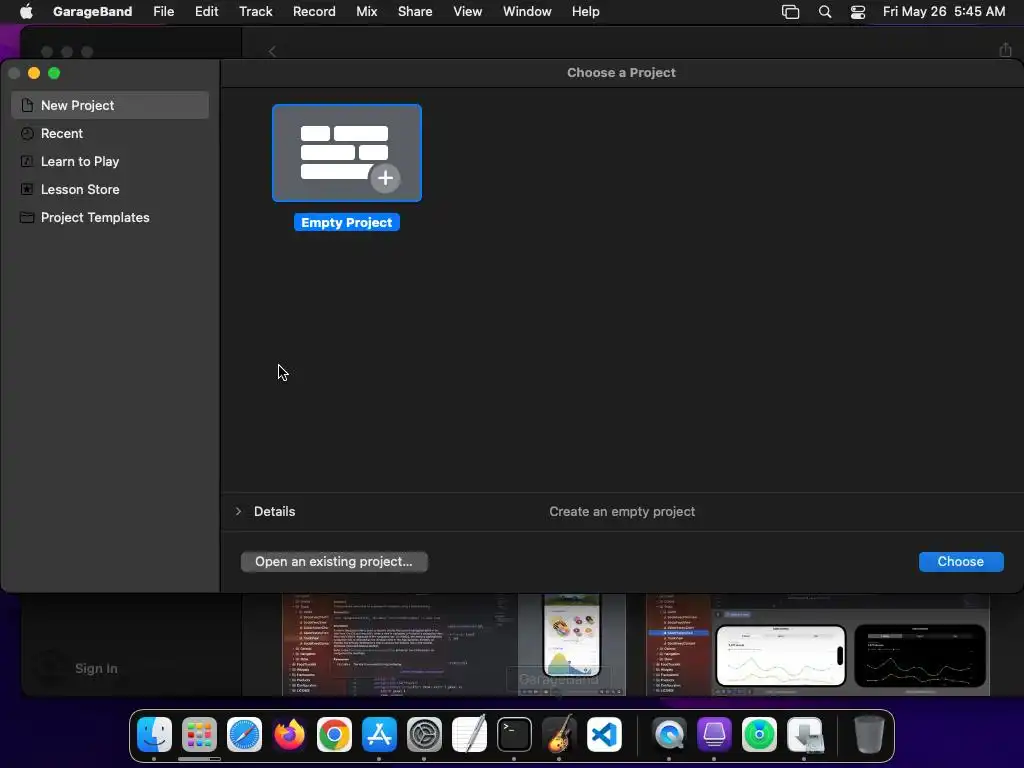This screenshot has height=768, width=1024.
Task: Open the Mix menu
Action: pyautogui.click(x=366, y=12)
